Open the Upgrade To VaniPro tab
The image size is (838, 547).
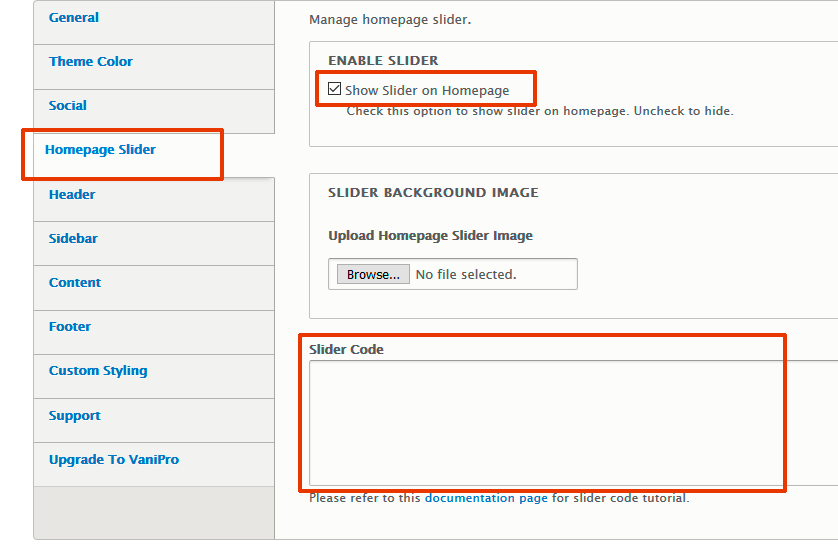pos(114,460)
